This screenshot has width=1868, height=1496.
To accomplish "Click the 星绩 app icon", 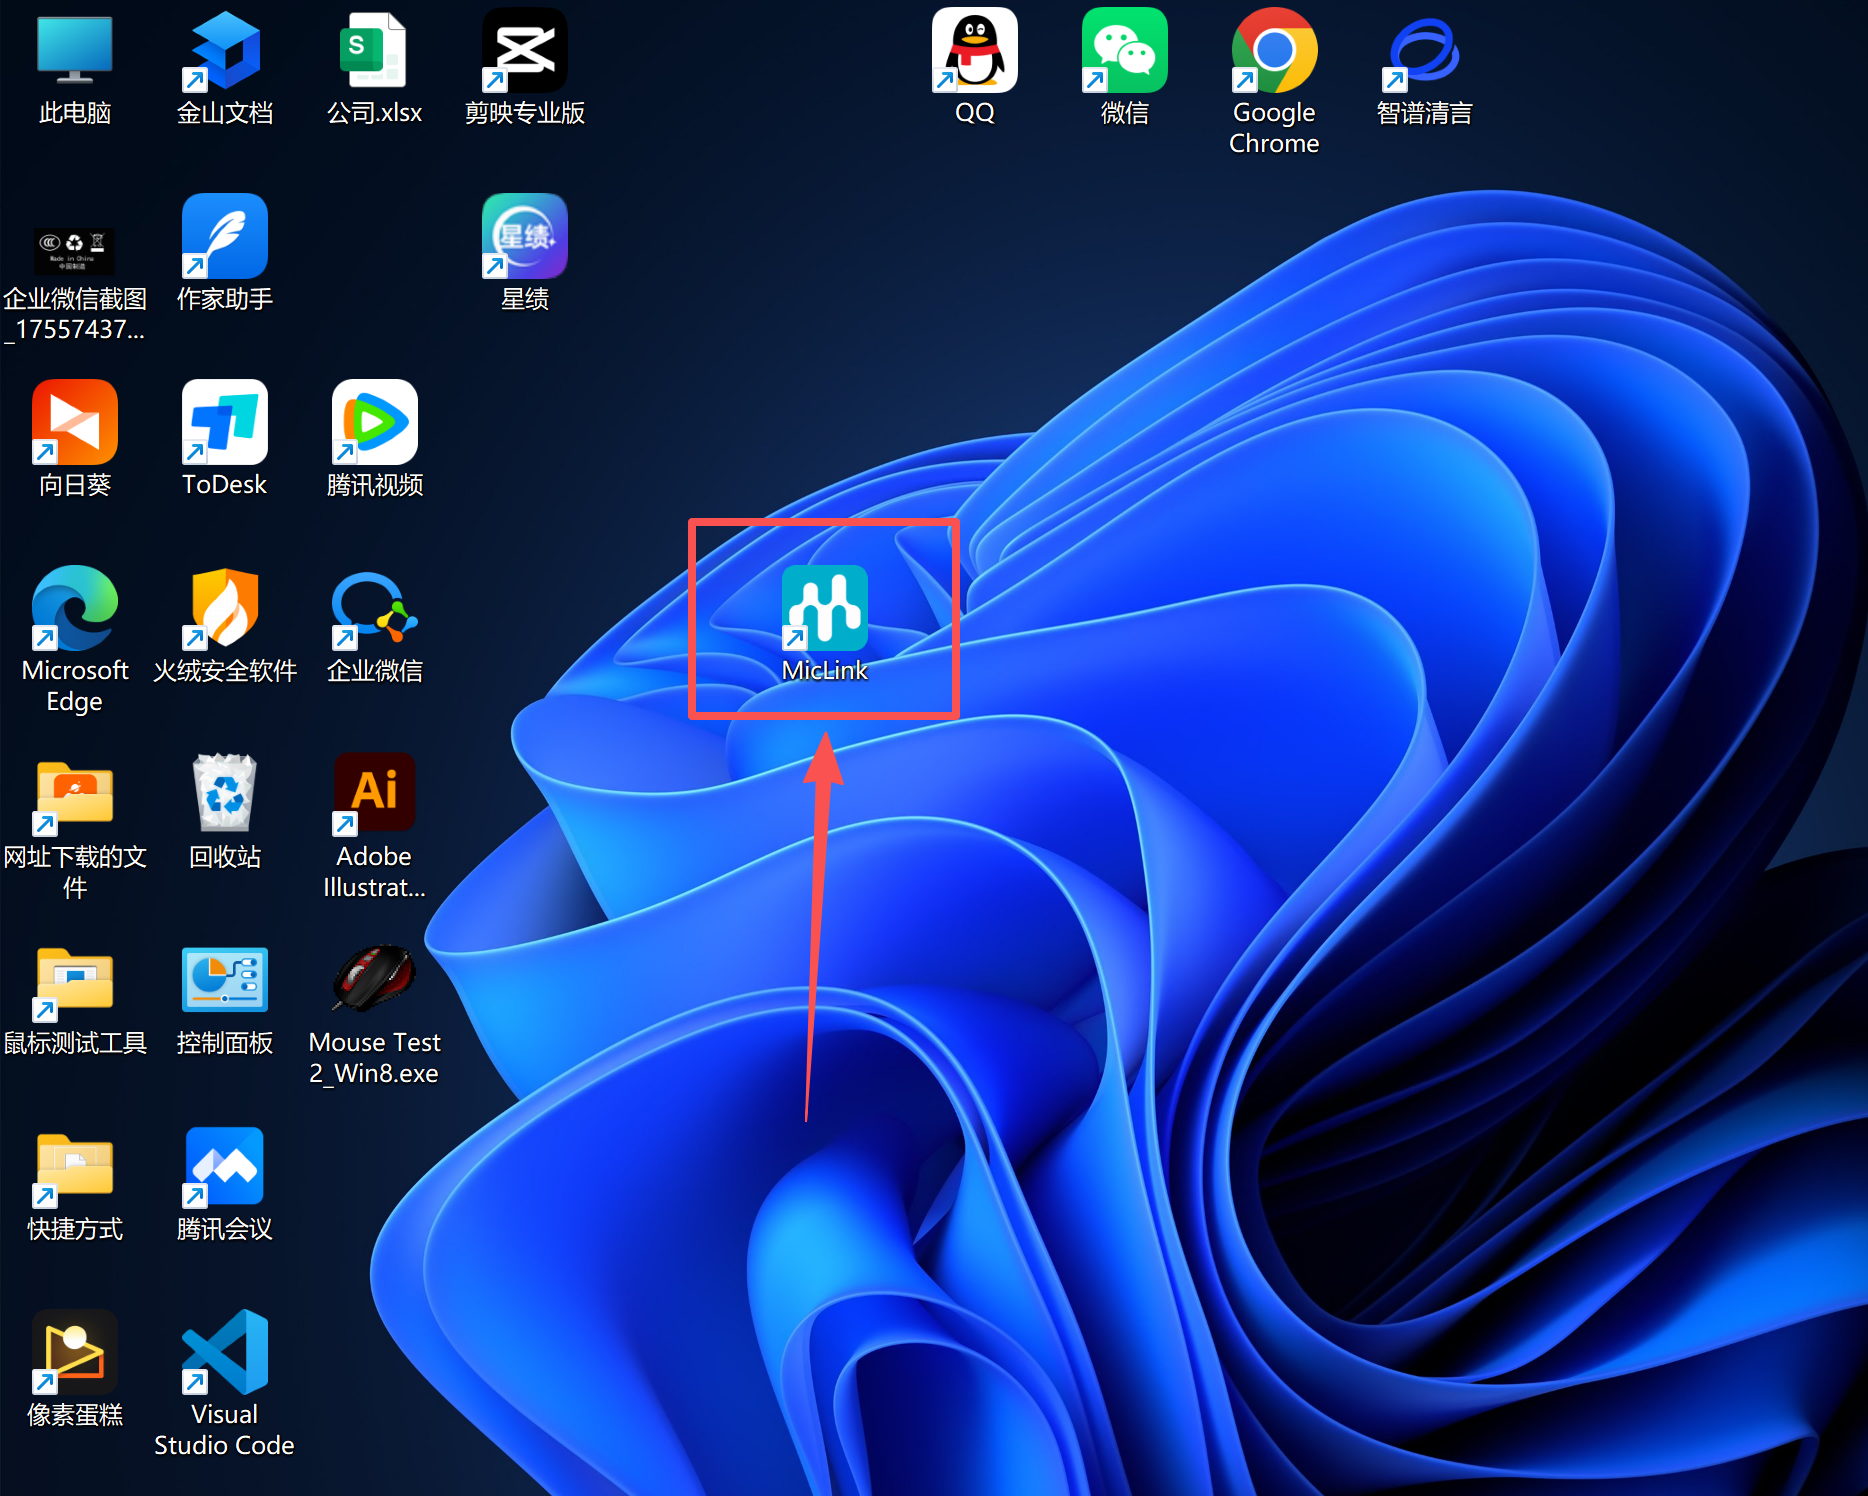I will coord(524,237).
